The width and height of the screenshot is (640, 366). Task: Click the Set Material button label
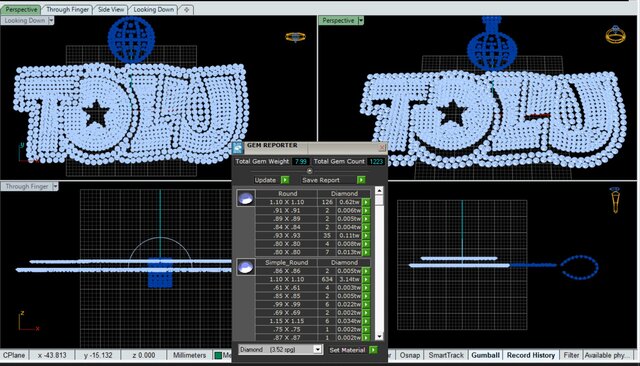(x=347, y=350)
